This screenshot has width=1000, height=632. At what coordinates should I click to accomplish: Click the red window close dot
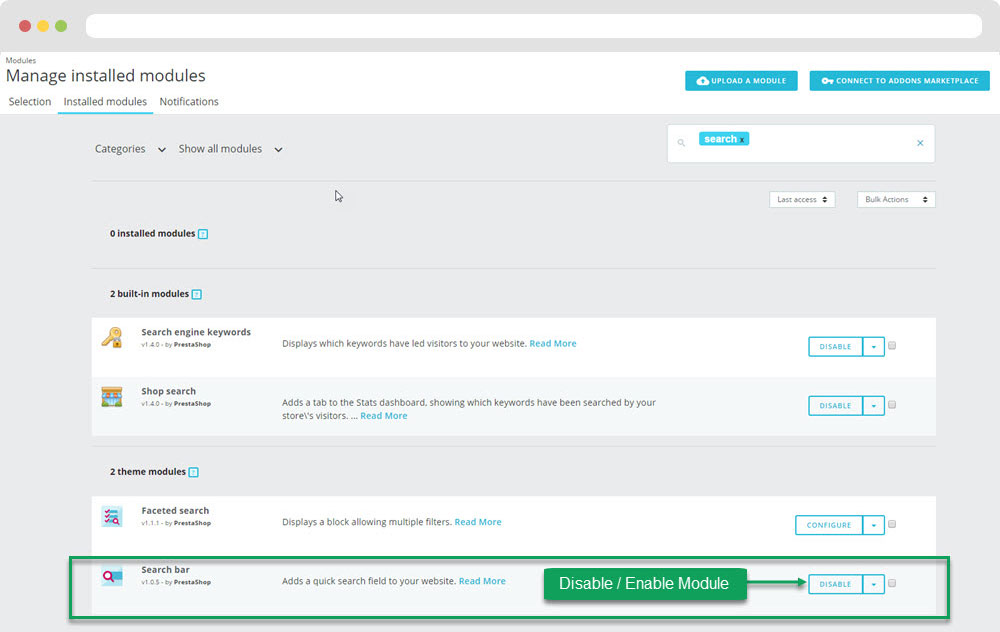click(25, 26)
